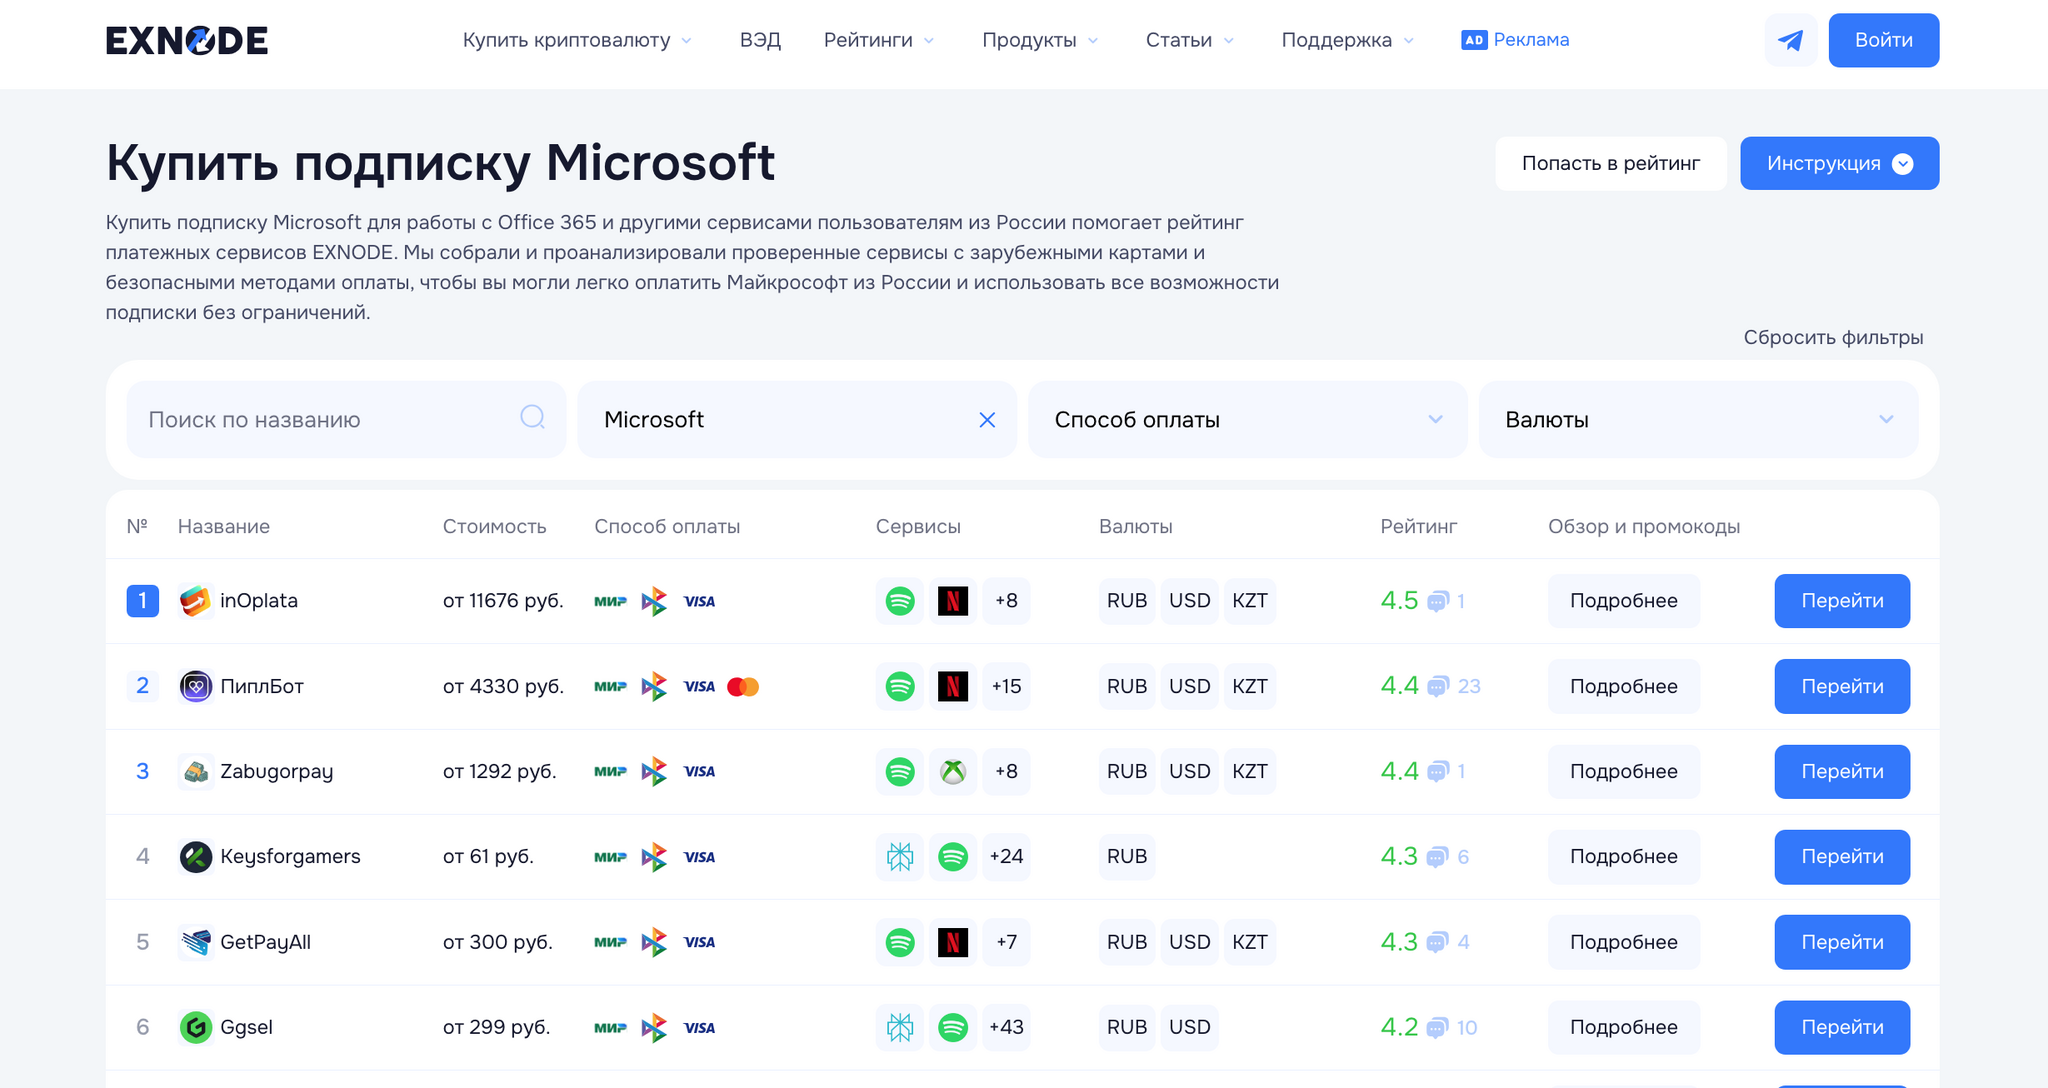
Task: Open the Валюты dropdown filter
Action: [1697, 420]
